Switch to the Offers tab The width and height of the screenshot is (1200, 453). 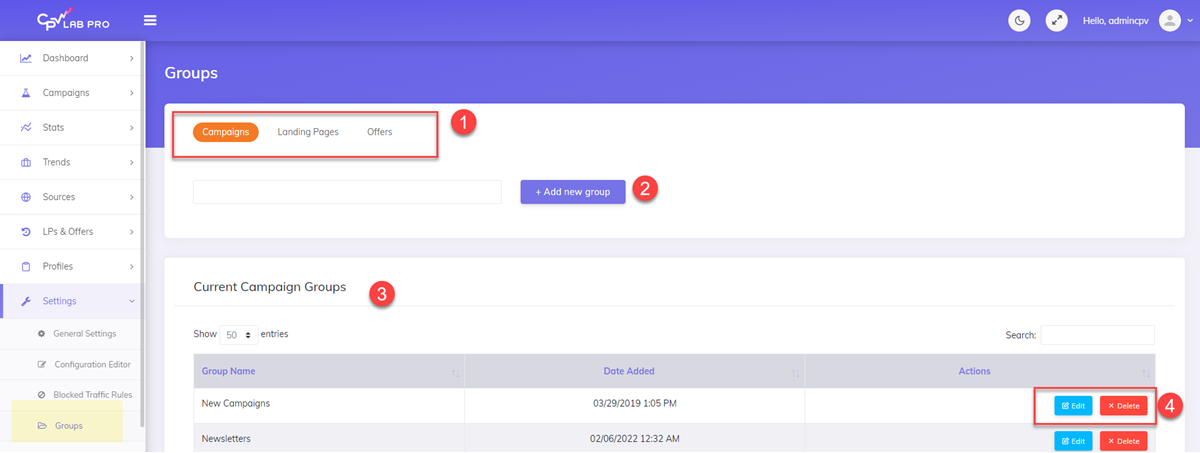coord(380,132)
